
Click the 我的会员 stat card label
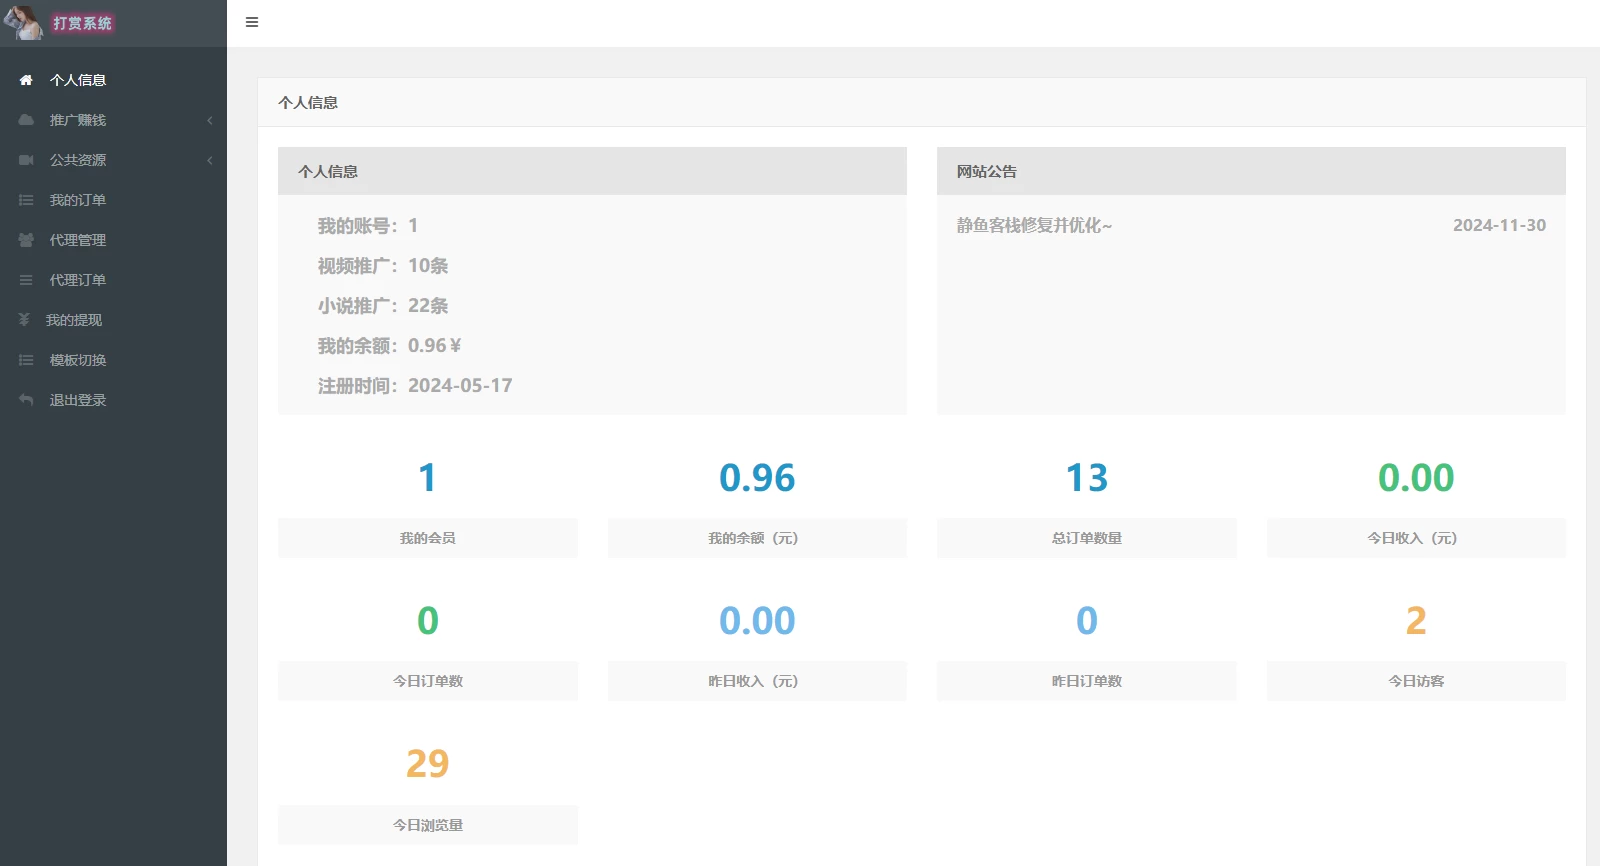click(427, 538)
